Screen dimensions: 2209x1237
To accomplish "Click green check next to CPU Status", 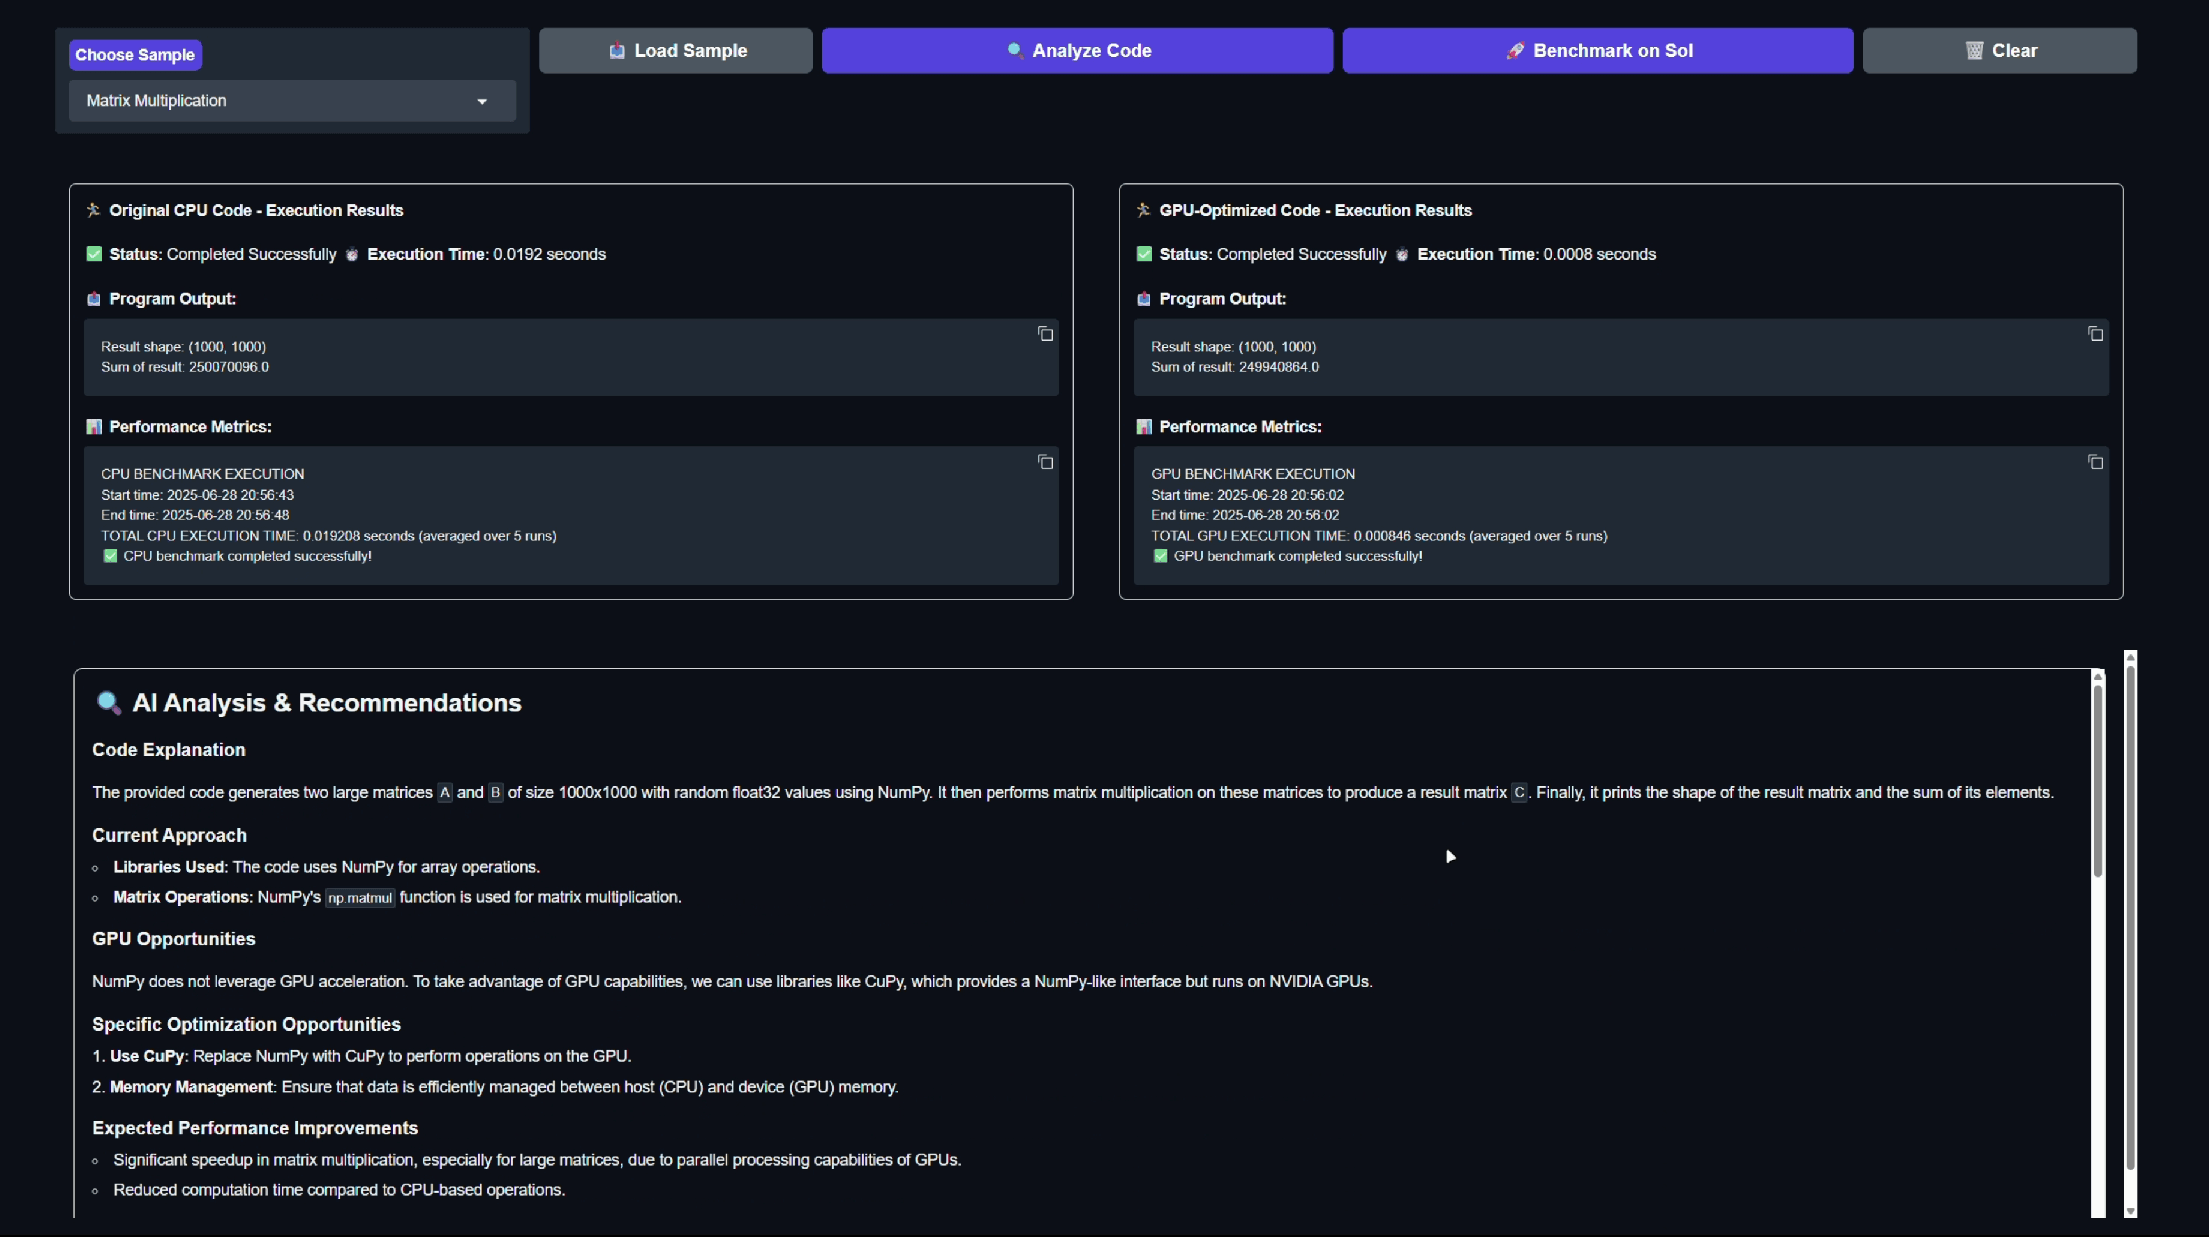I will (x=94, y=254).
